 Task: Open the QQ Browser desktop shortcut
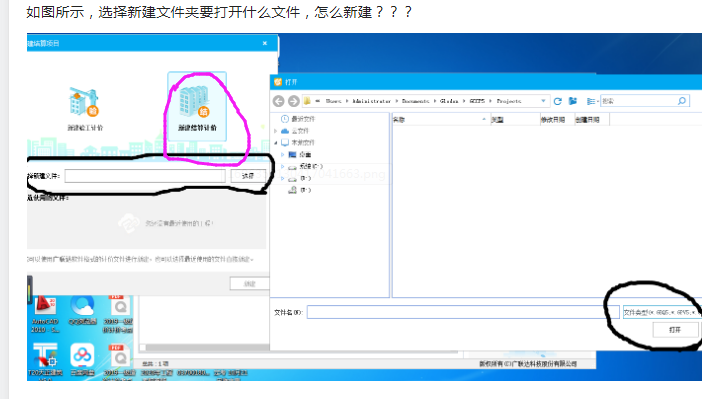tap(83, 311)
